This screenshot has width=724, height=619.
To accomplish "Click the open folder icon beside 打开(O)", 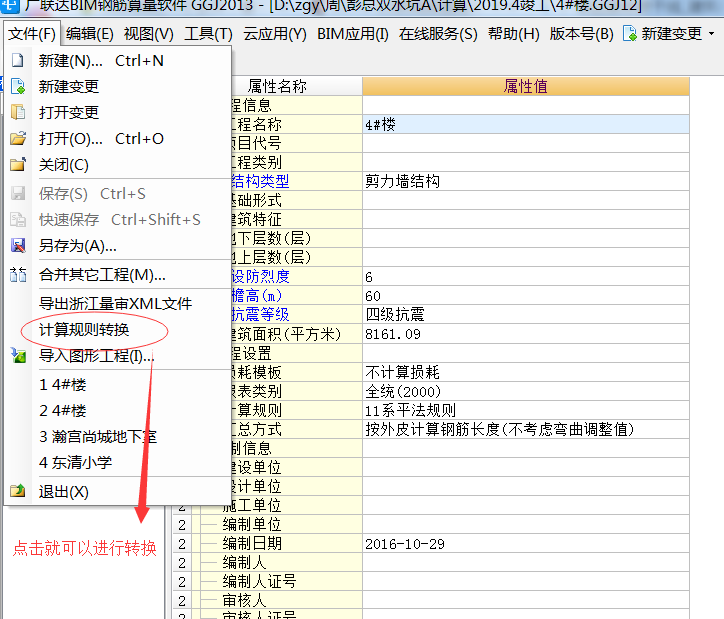I will [x=18, y=138].
